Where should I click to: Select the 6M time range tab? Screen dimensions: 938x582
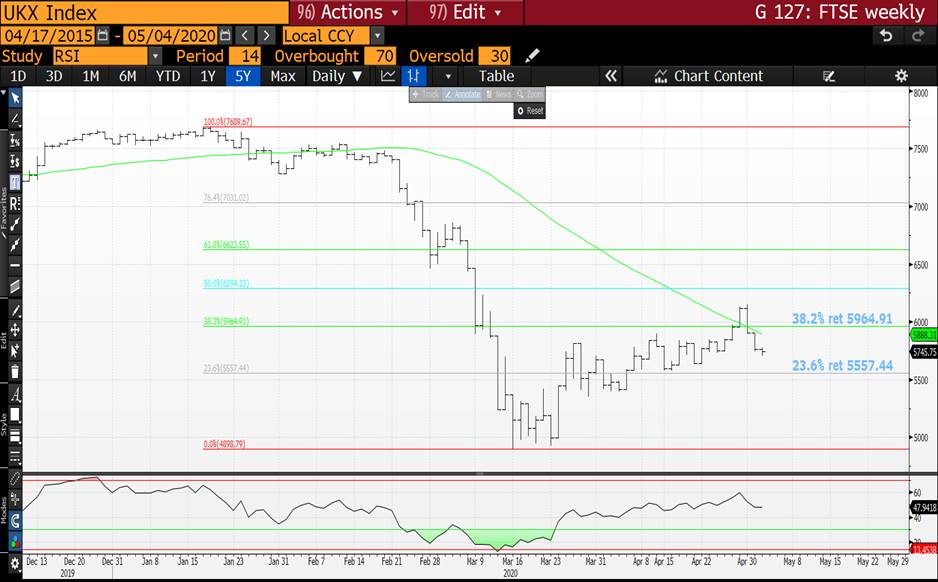click(127, 76)
